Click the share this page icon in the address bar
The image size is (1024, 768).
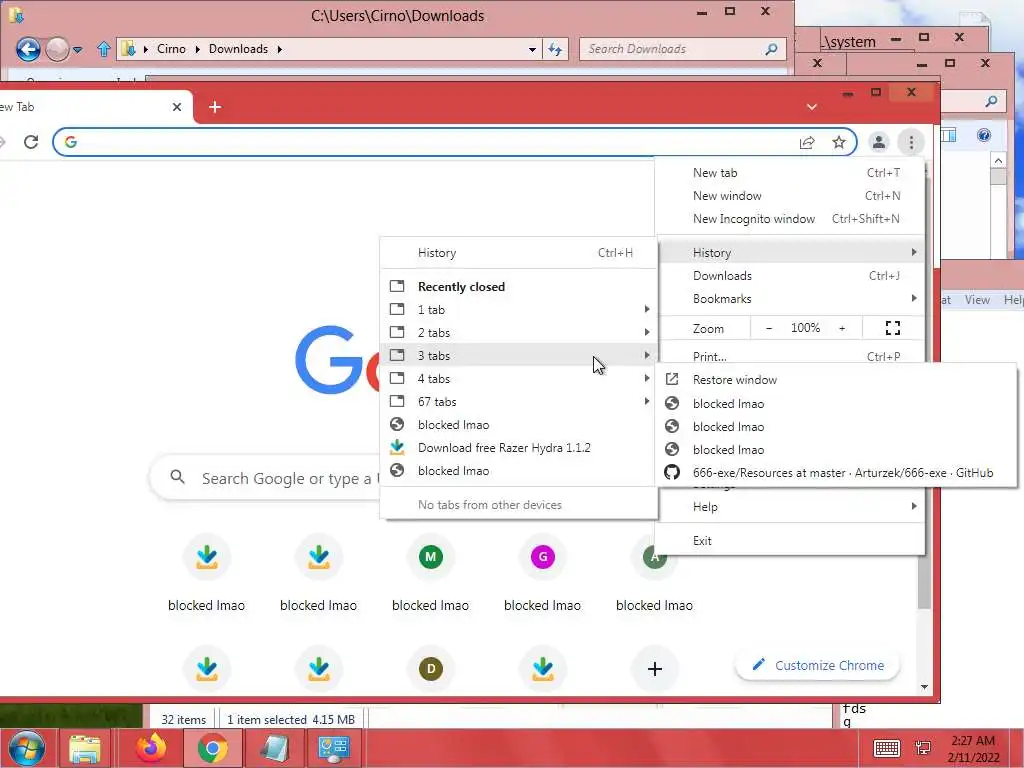[x=807, y=142]
